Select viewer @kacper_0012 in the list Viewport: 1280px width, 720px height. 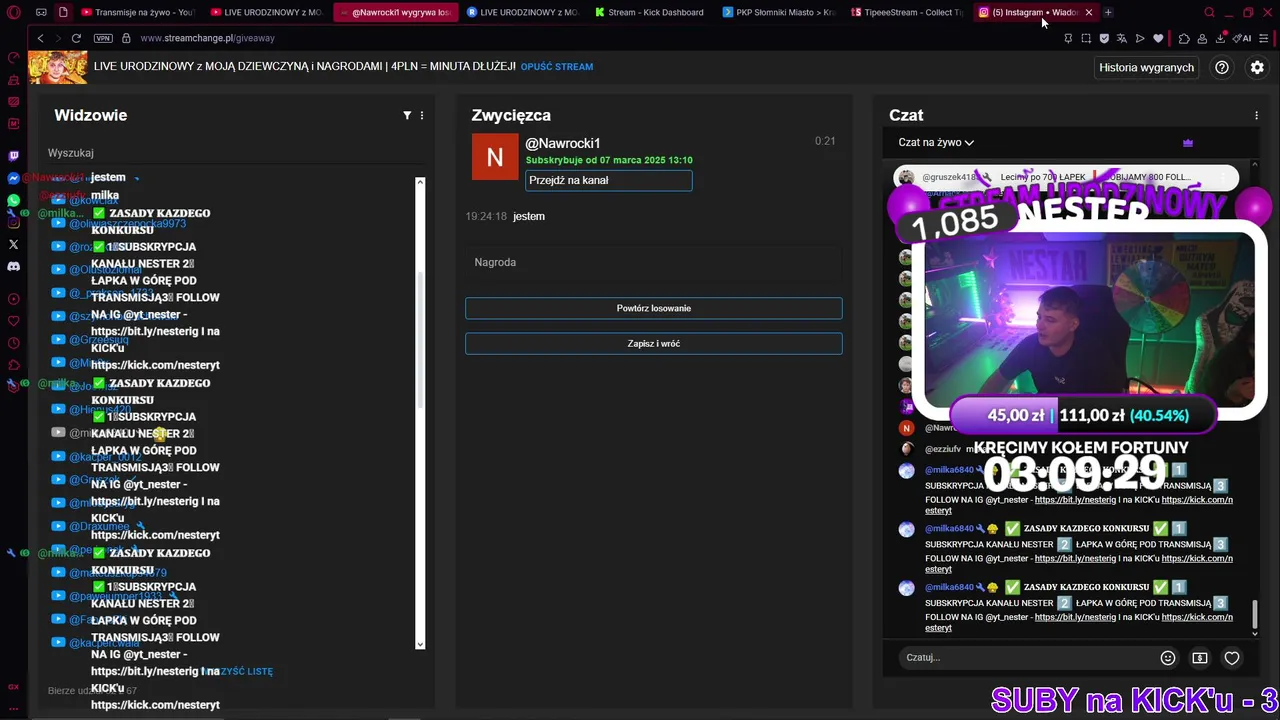pos(106,457)
